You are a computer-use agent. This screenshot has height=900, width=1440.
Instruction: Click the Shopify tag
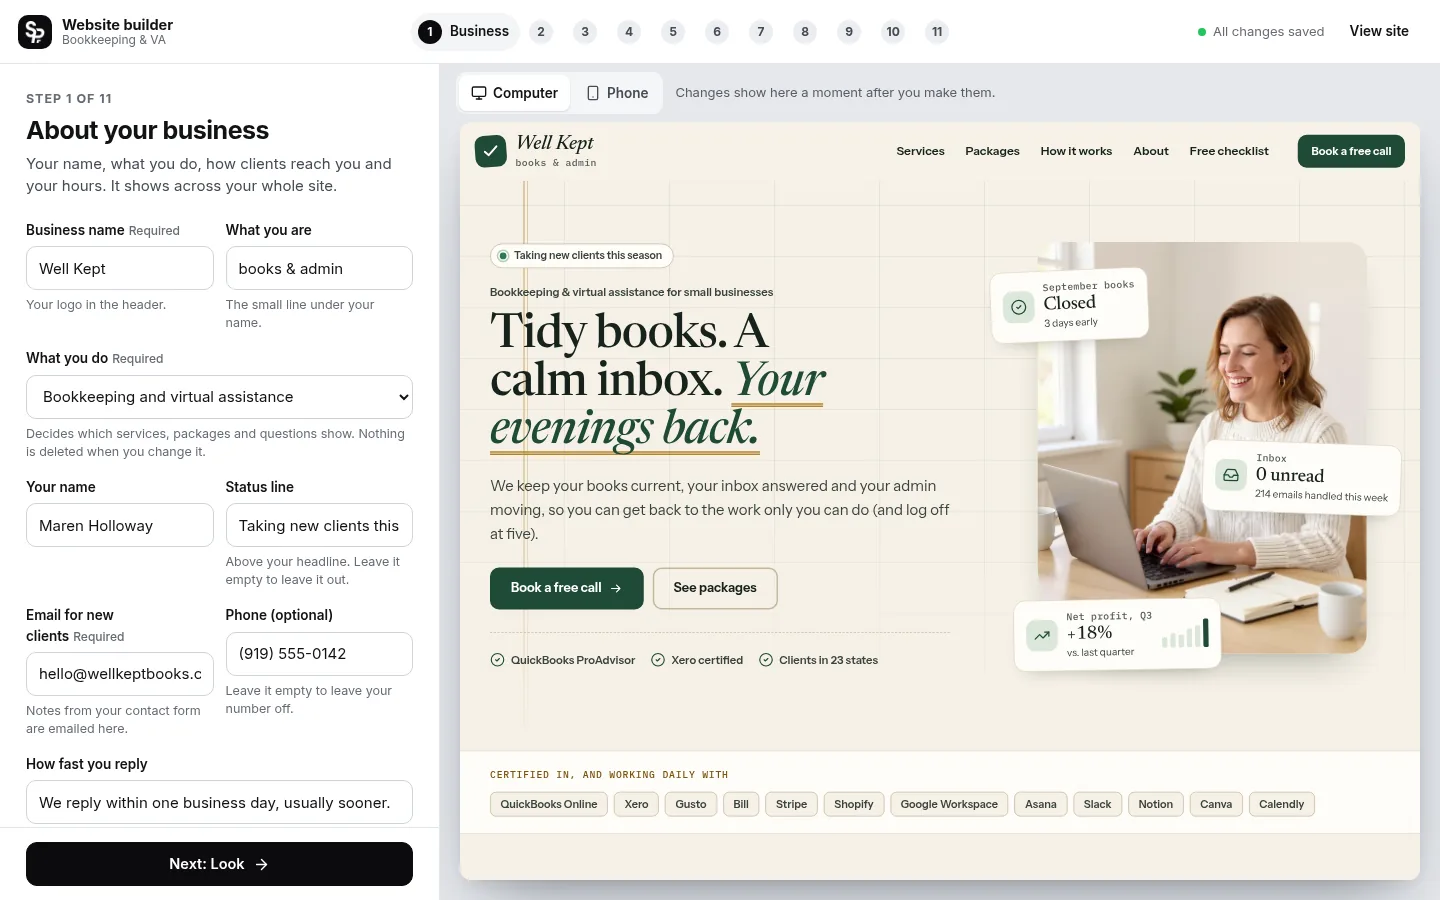click(x=854, y=804)
